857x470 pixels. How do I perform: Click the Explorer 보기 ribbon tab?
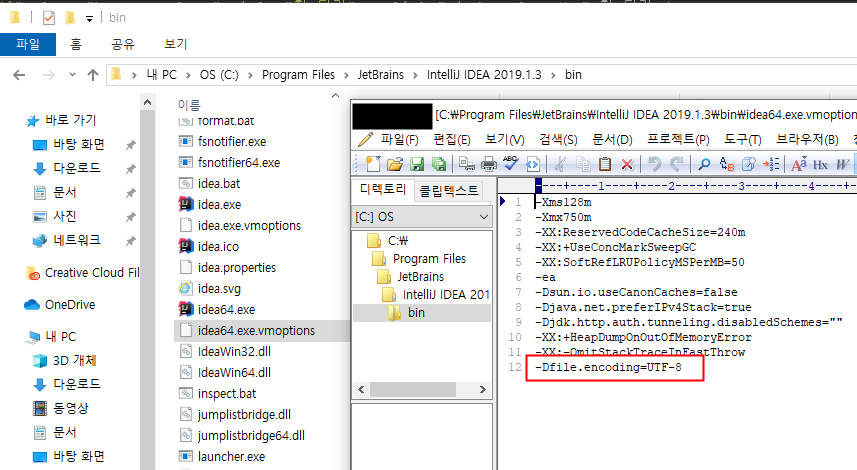click(176, 44)
